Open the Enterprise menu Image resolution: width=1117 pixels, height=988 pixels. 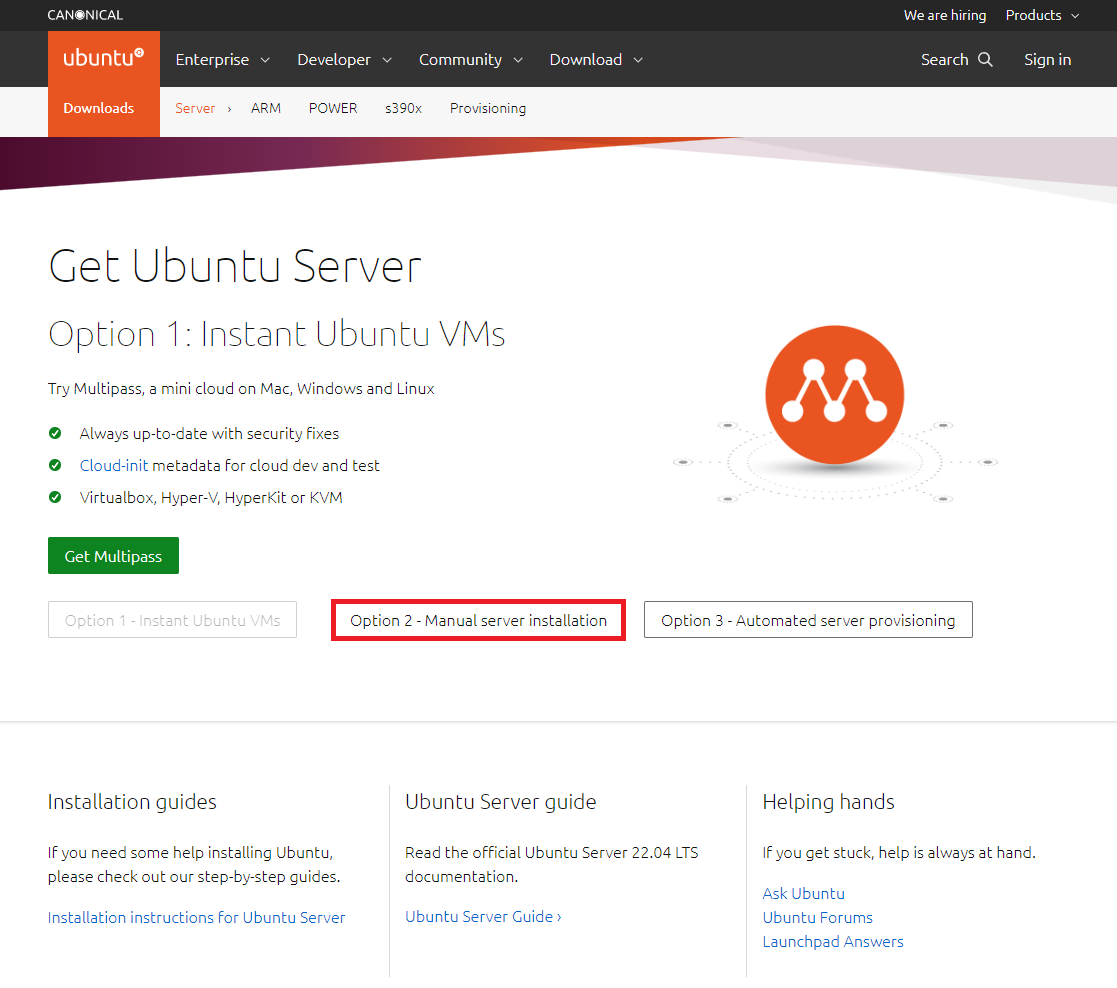click(x=222, y=59)
